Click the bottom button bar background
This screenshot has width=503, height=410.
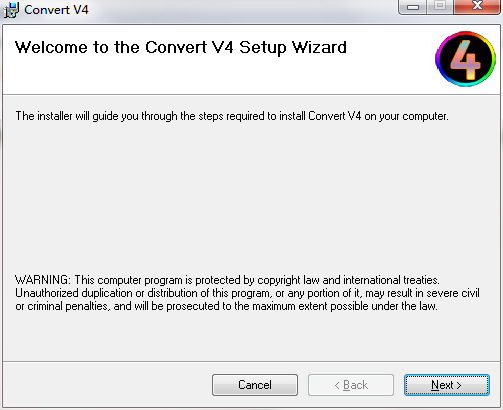coord(107,385)
